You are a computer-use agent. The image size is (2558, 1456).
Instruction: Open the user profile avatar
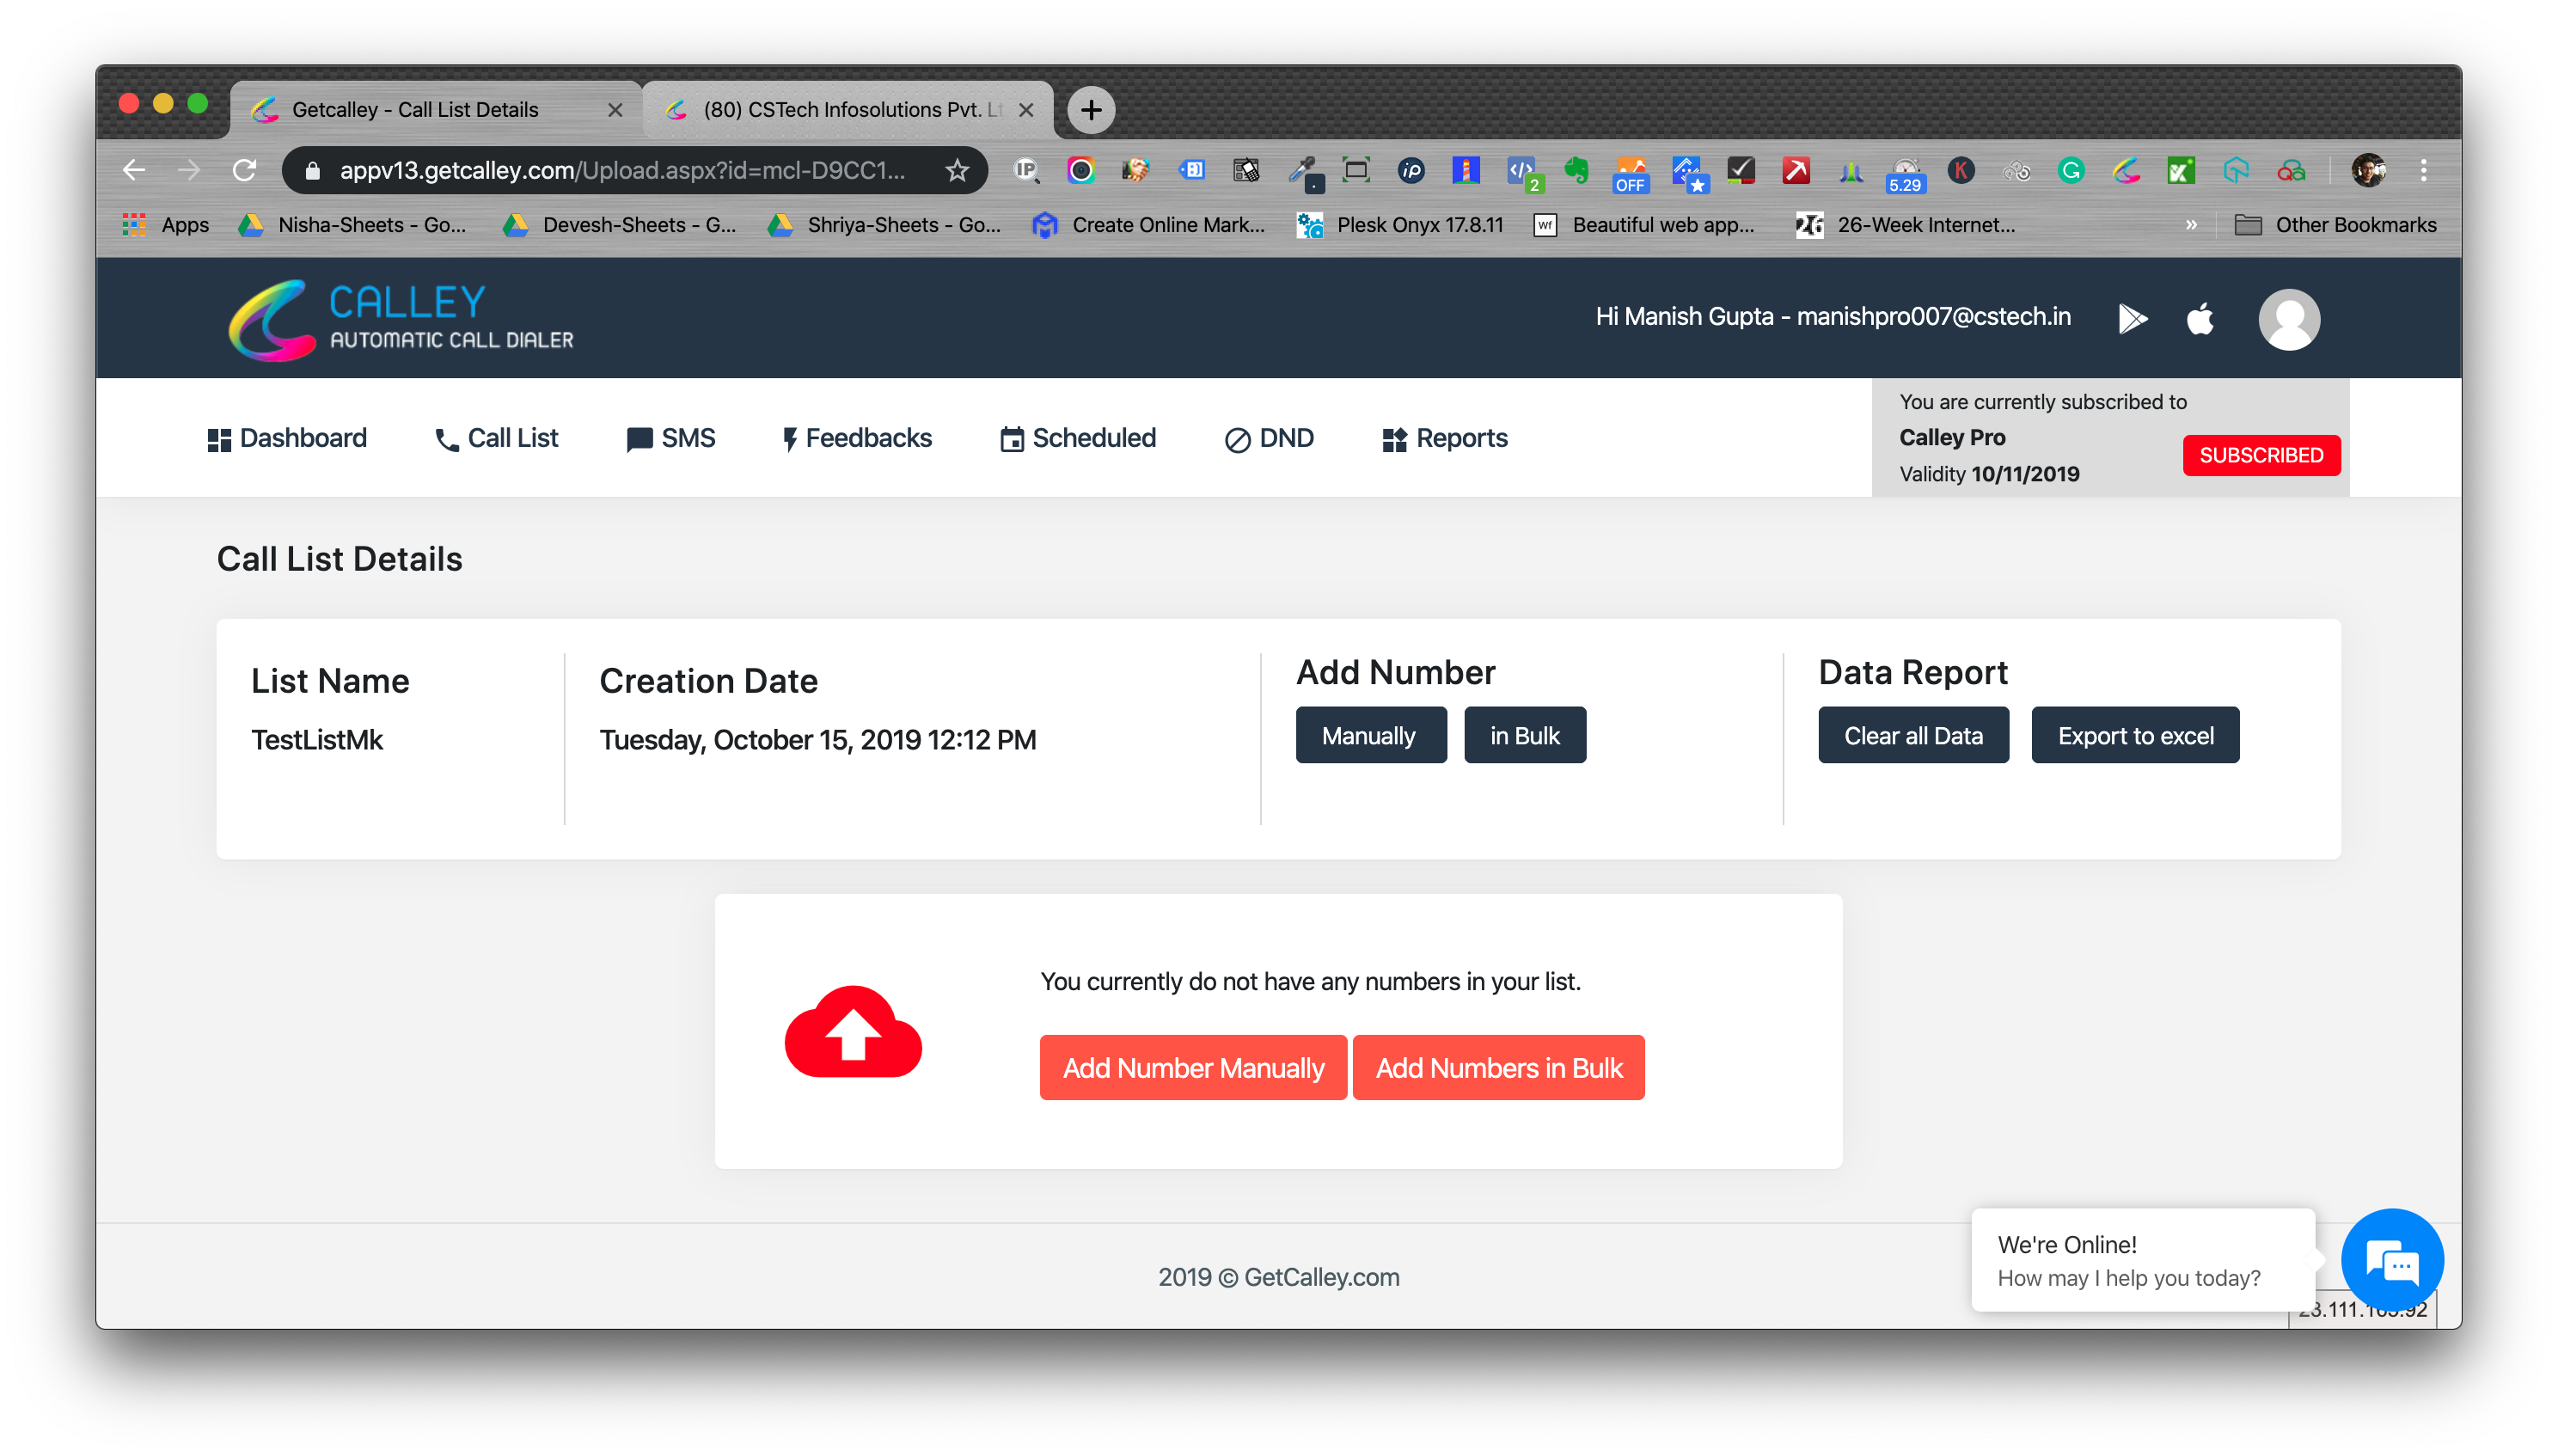2288,319
